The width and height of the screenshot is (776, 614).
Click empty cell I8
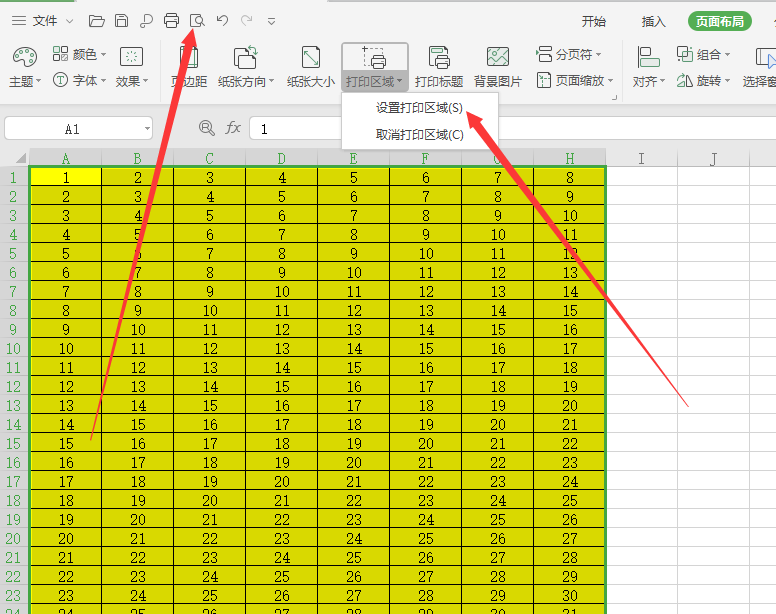[x=641, y=310]
